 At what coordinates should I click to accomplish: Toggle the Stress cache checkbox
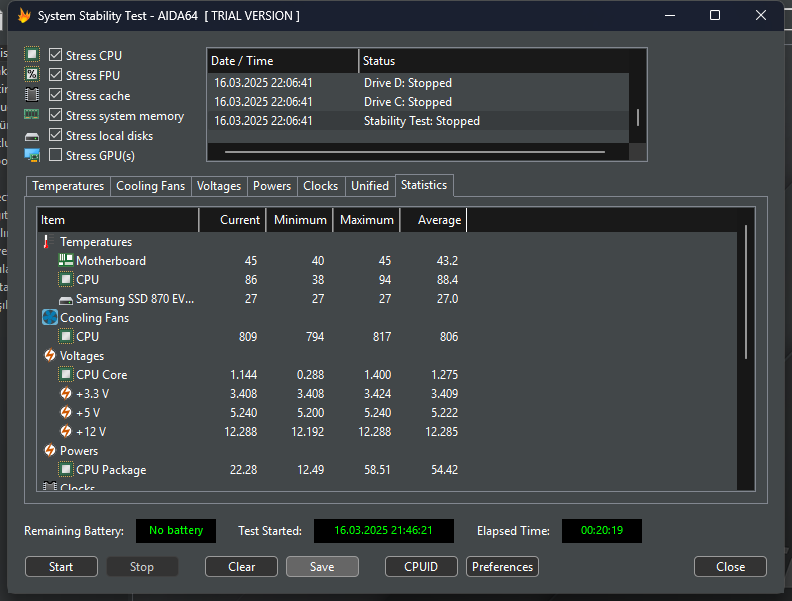click(56, 95)
